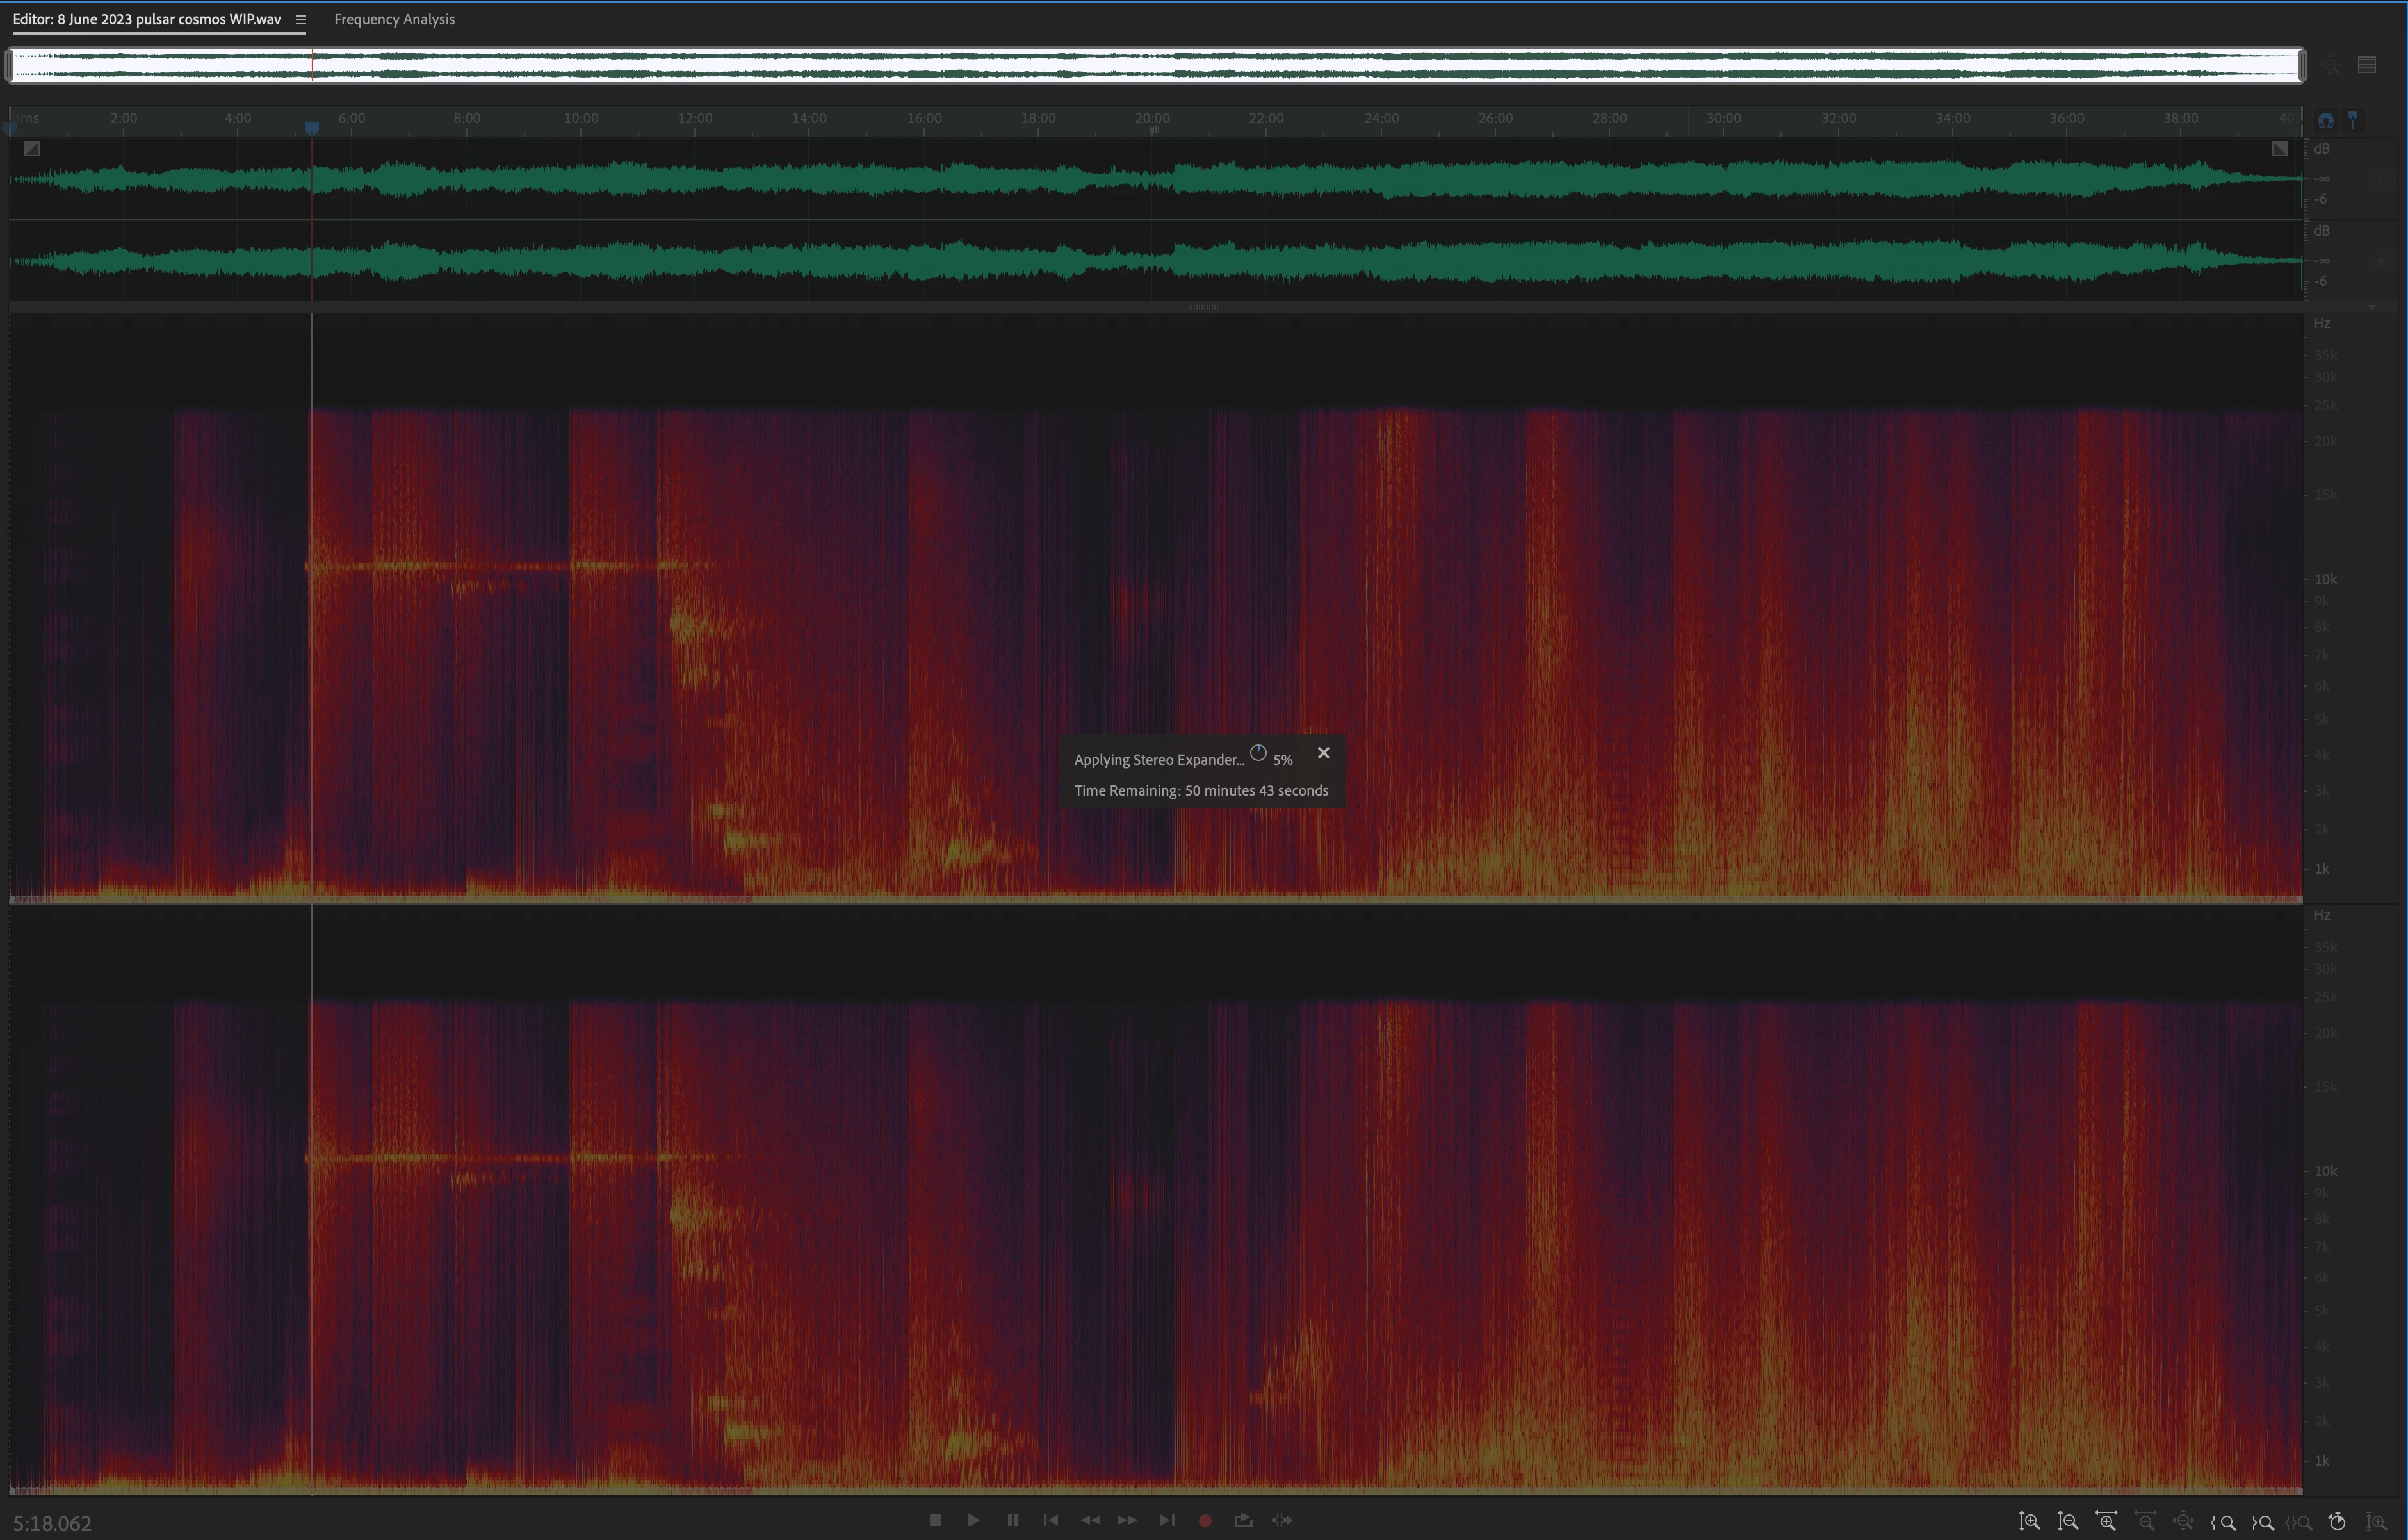This screenshot has width=2408, height=1540.
Task: Click Zoom In Time icon
Action: coord(2106,1521)
